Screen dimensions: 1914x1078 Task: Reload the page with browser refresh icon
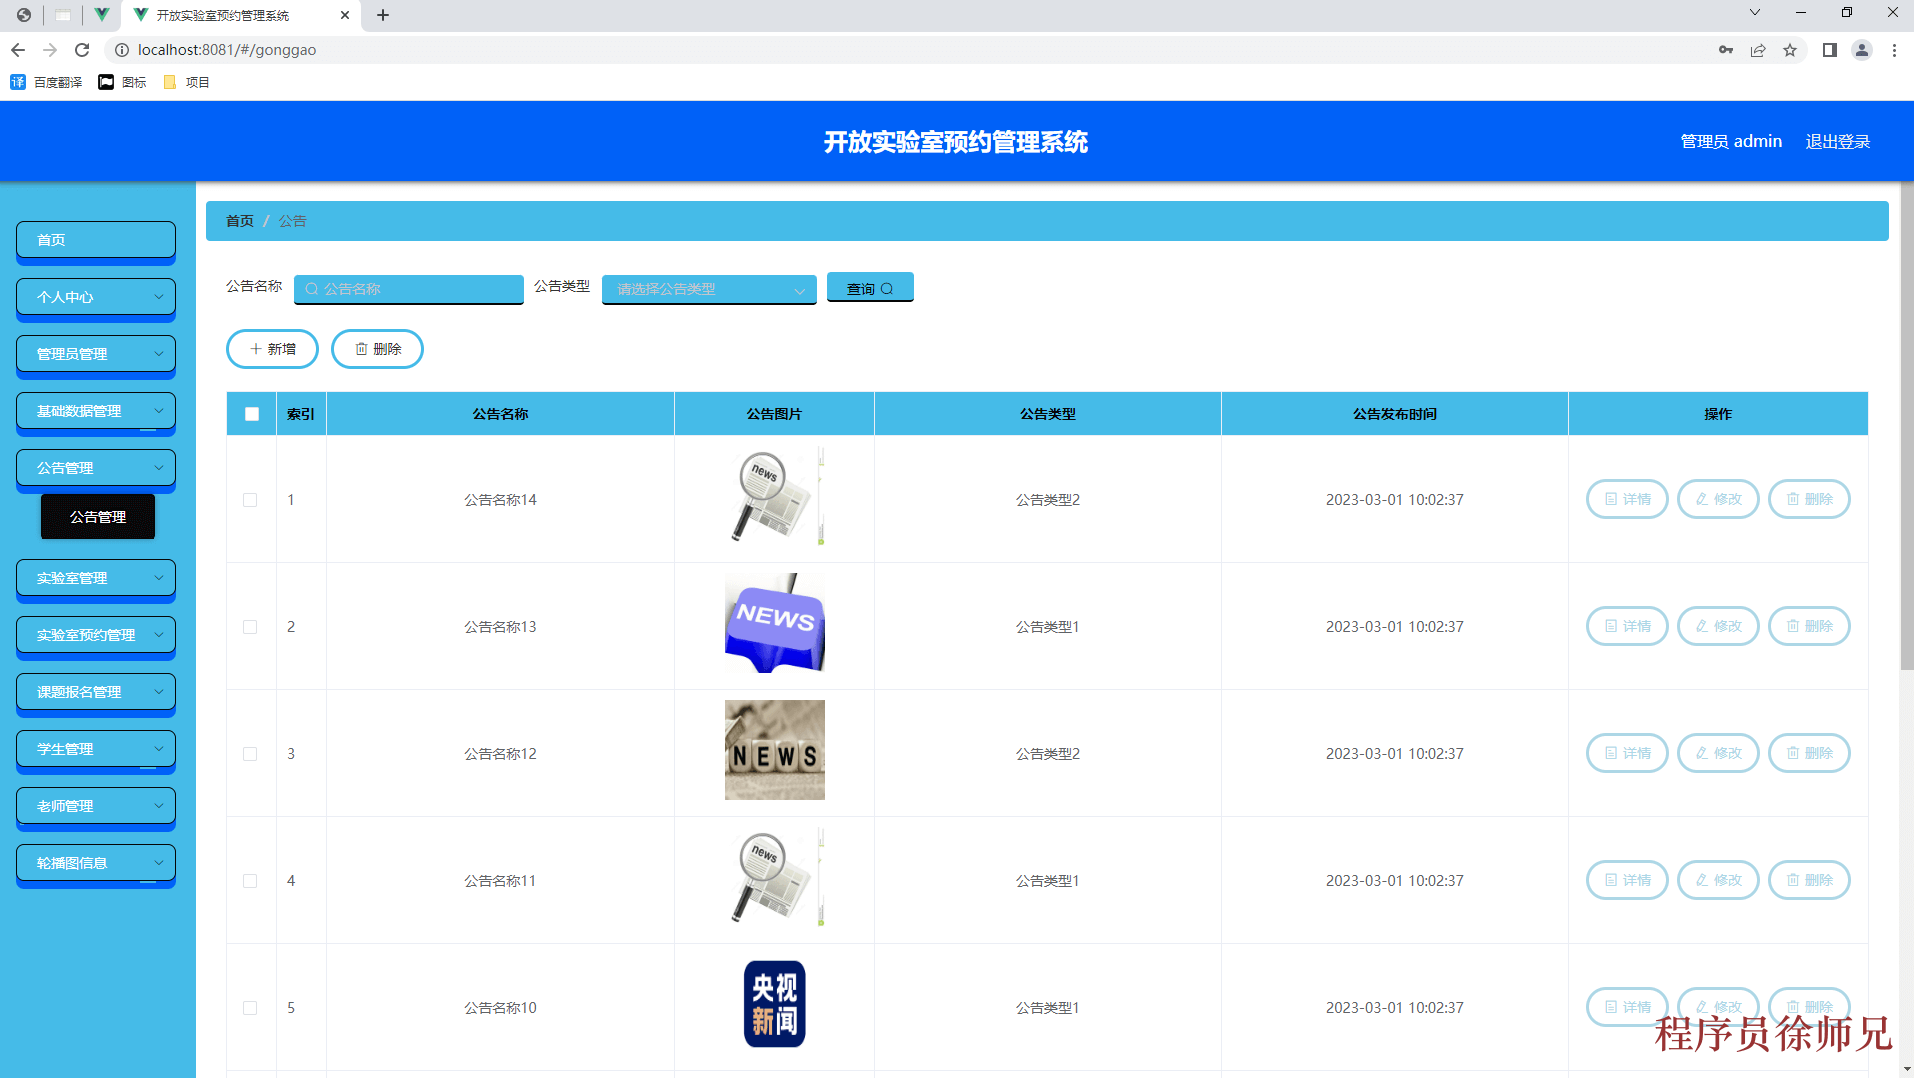[82, 50]
